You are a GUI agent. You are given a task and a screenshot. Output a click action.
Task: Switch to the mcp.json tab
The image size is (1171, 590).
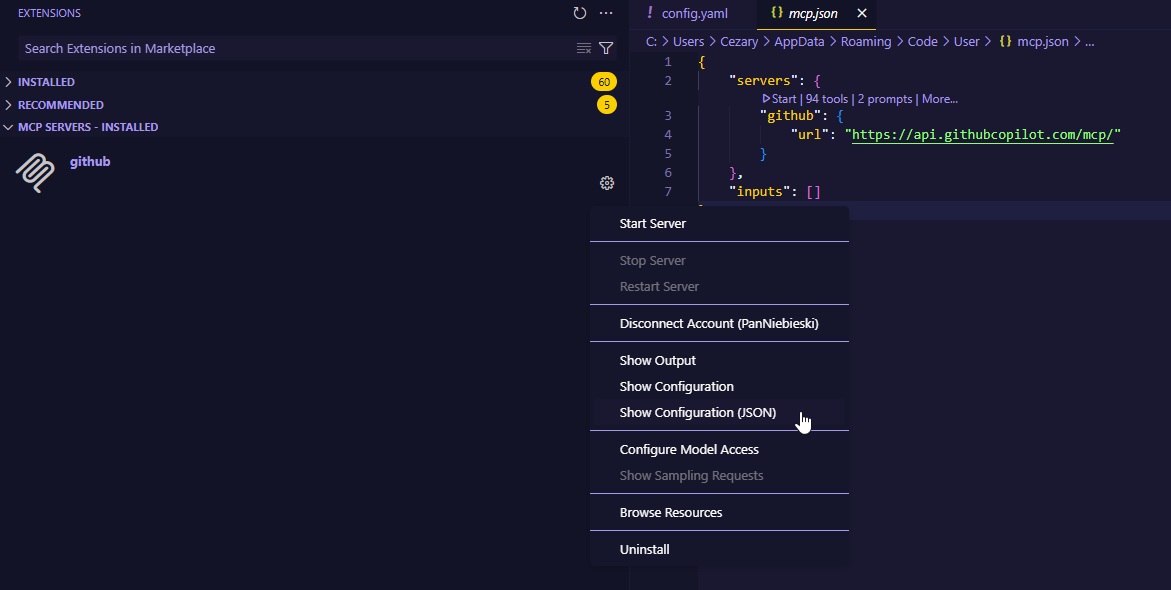coord(813,13)
